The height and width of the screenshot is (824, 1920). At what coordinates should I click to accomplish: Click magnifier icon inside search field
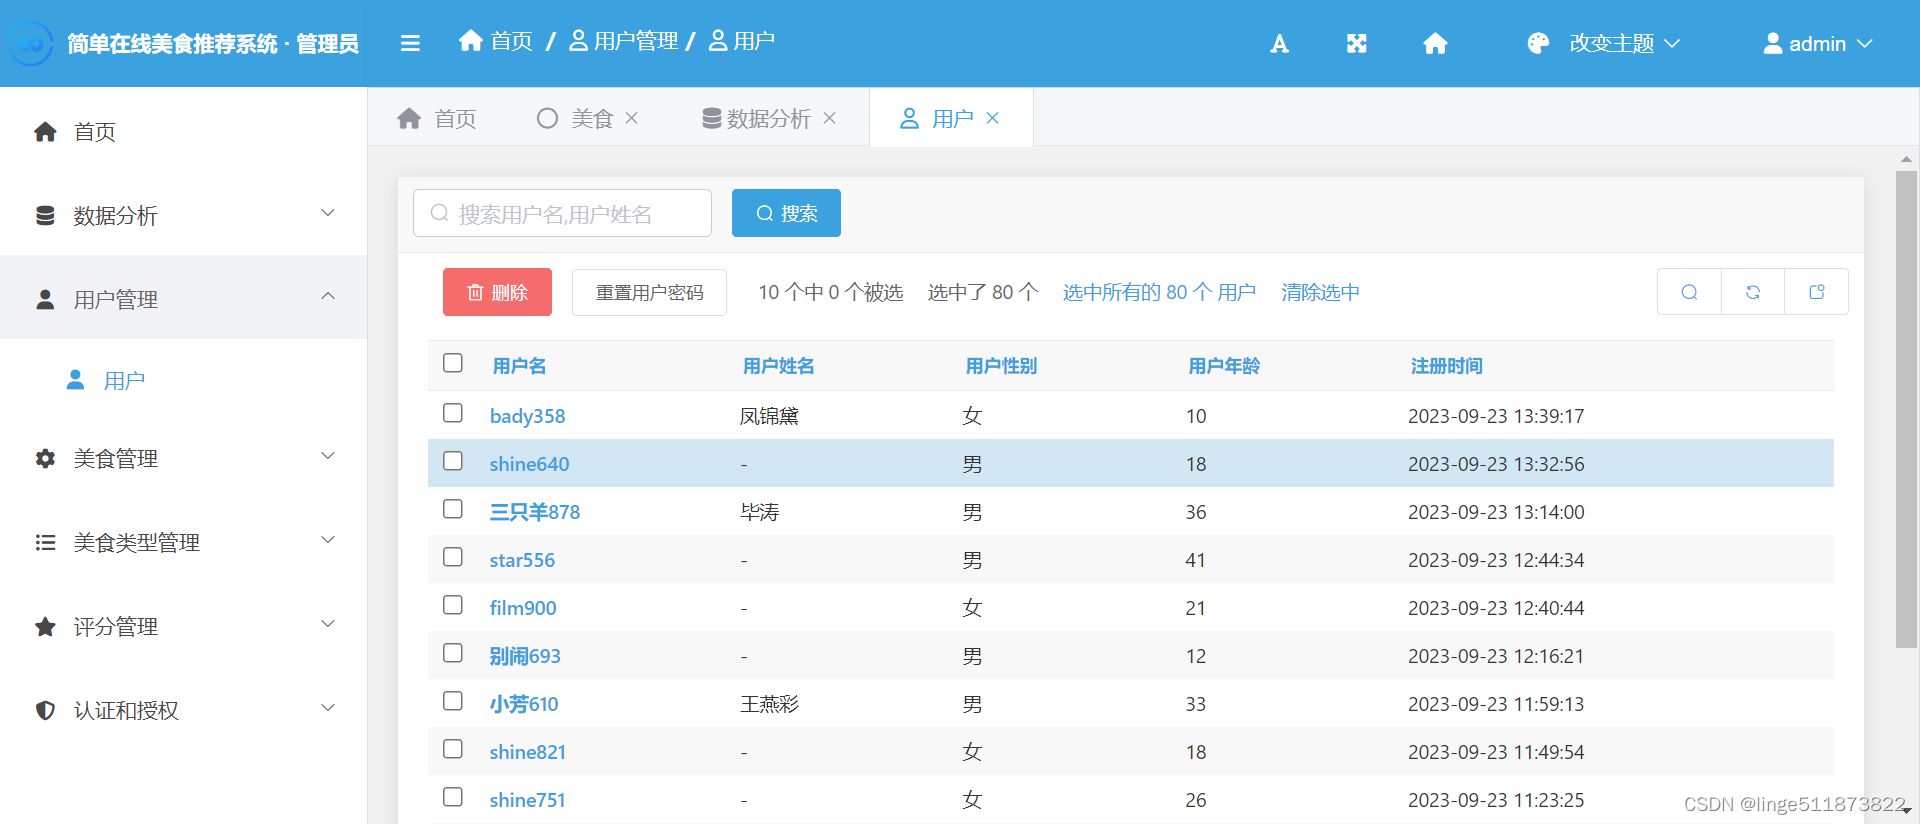[439, 213]
